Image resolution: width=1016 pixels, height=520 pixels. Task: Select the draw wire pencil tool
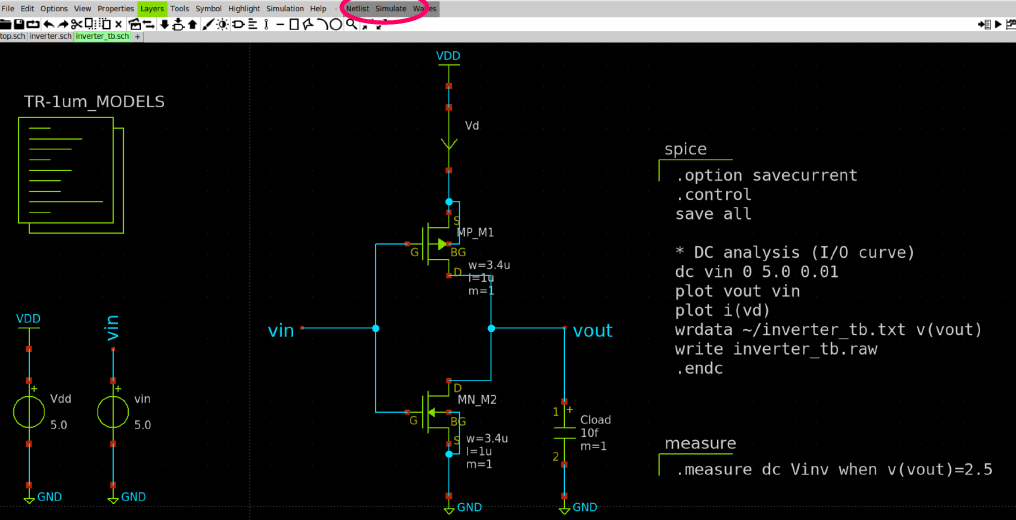(x=208, y=24)
